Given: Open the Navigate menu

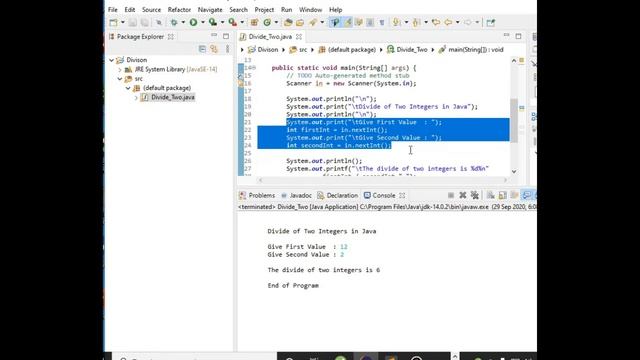Looking at the screenshot, I should click(x=210, y=9).
